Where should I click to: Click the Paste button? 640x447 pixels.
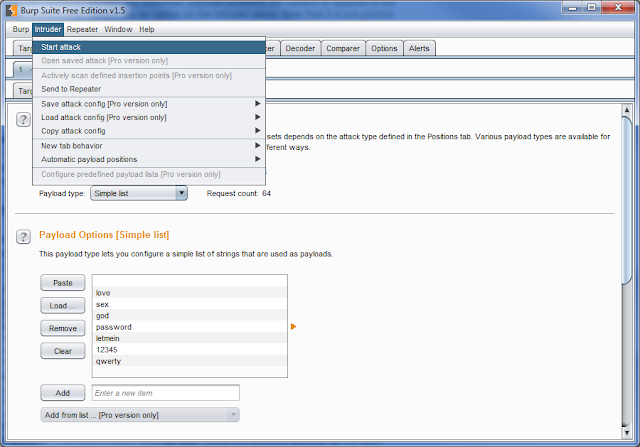(63, 283)
